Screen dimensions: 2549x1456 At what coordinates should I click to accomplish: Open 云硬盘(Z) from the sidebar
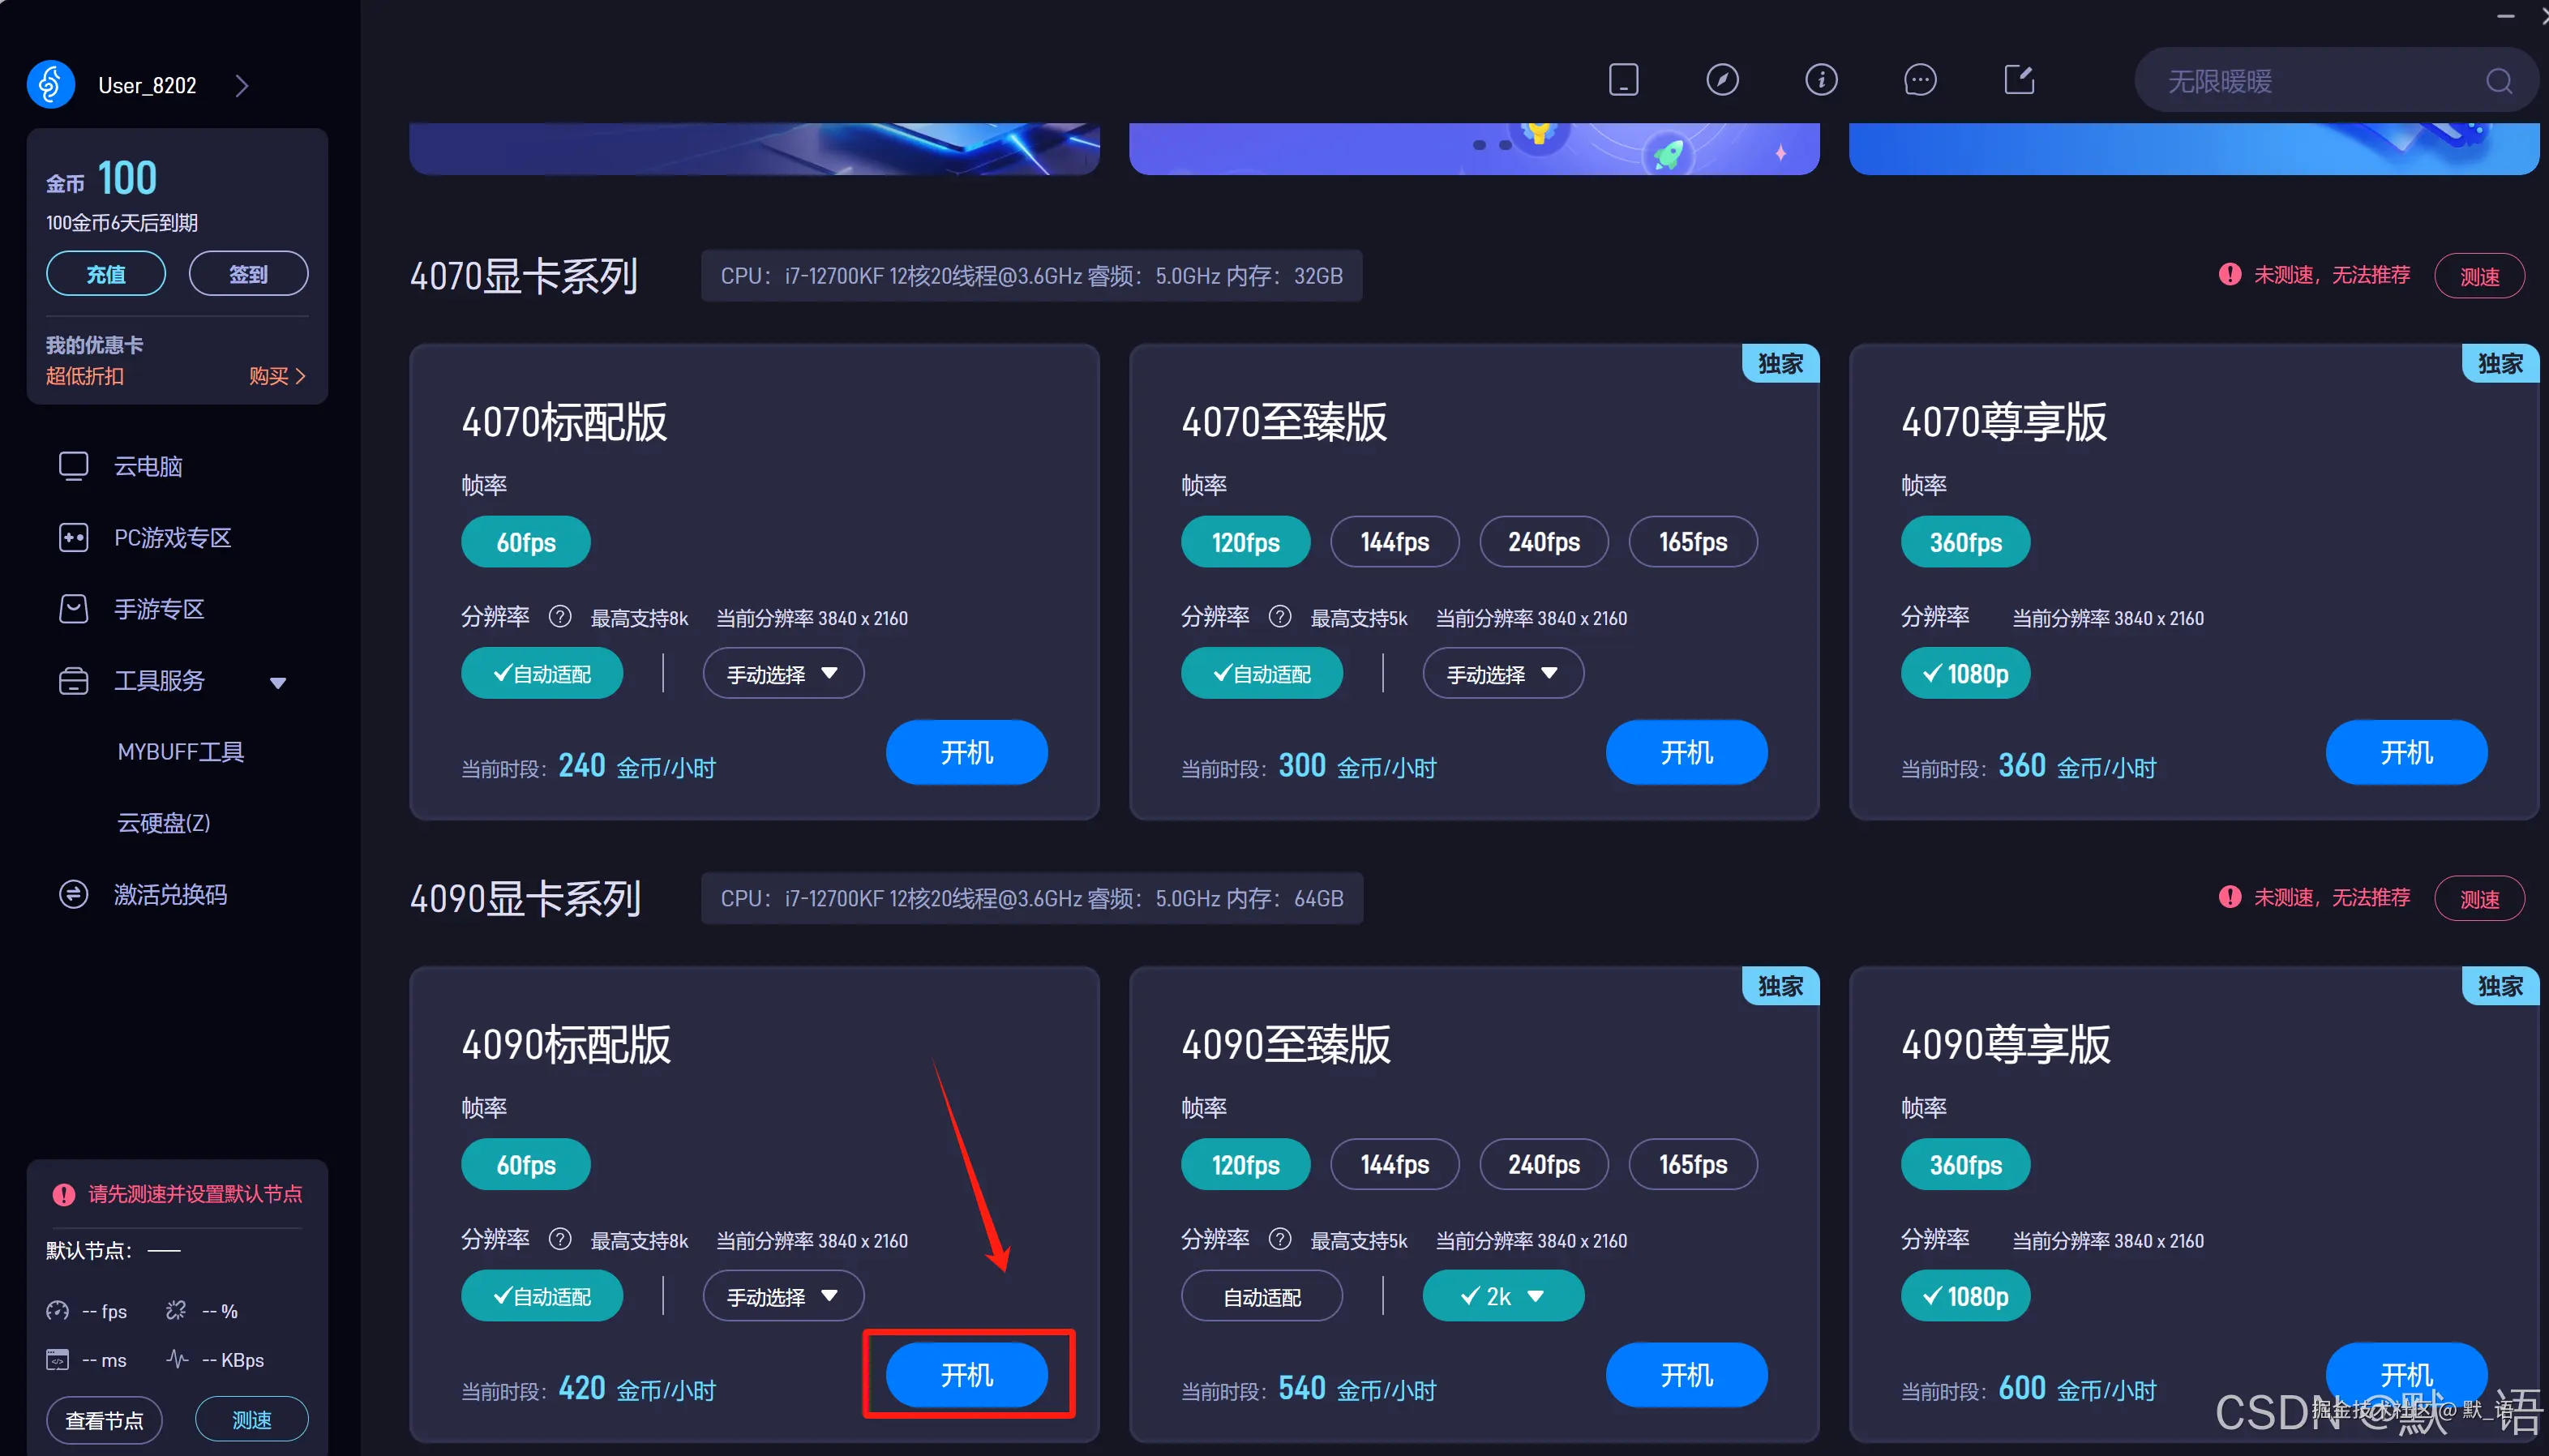[x=162, y=822]
